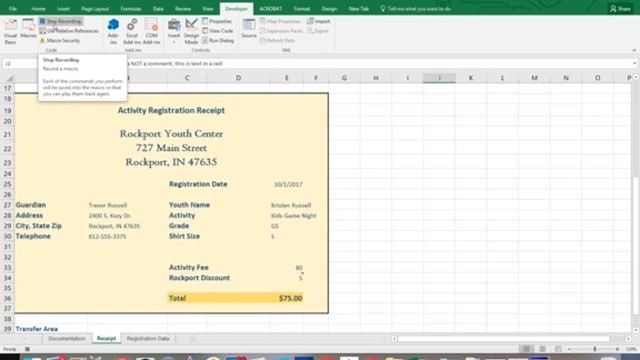Select the 10/1/2017 registration date cell
The image size is (640, 360).
pyautogui.click(x=288, y=184)
